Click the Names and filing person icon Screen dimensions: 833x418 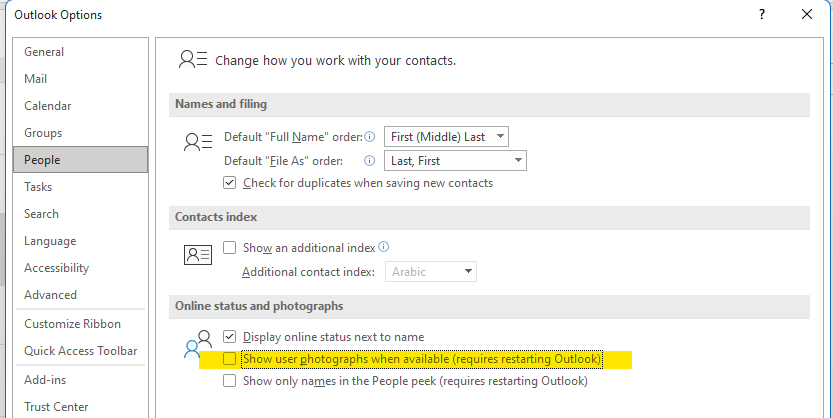(198, 143)
